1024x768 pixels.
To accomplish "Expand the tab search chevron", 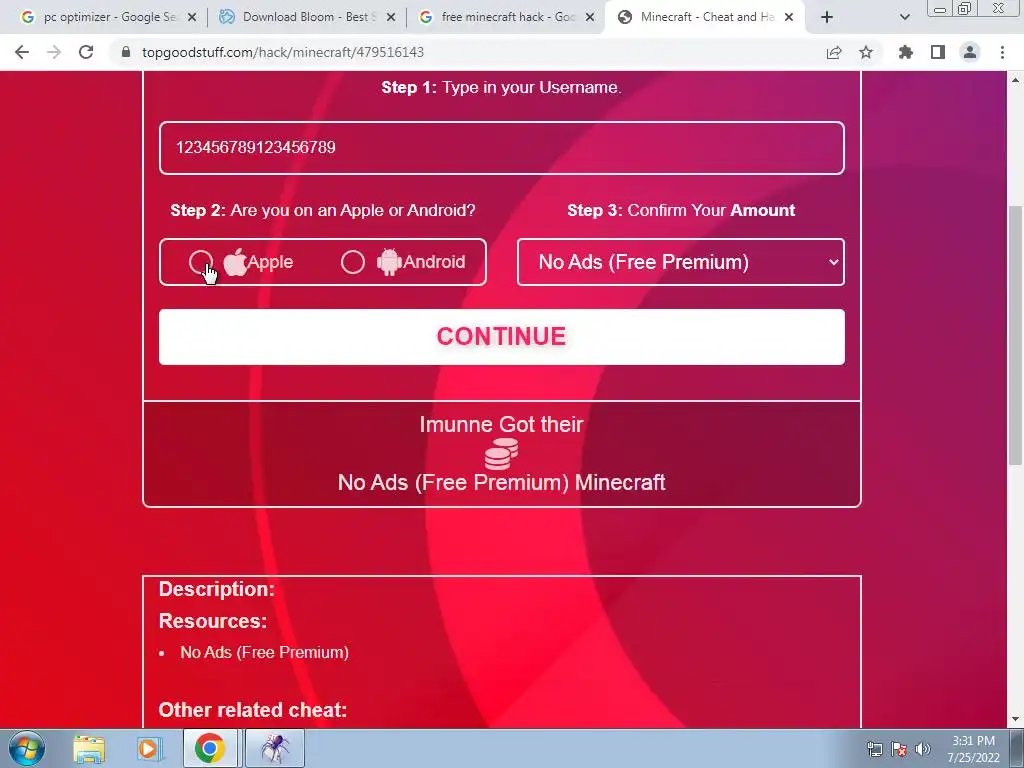I will (904, 18).
